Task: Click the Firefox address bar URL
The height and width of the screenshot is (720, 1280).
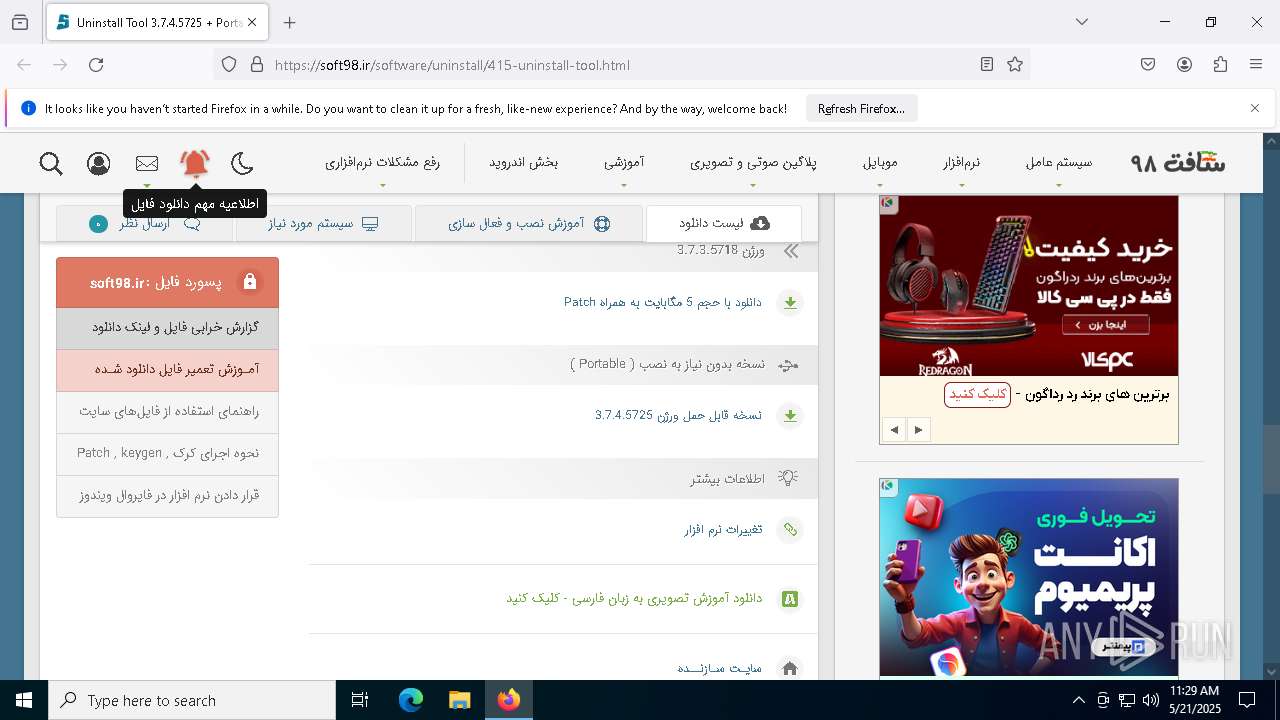Action: [452, 65]
